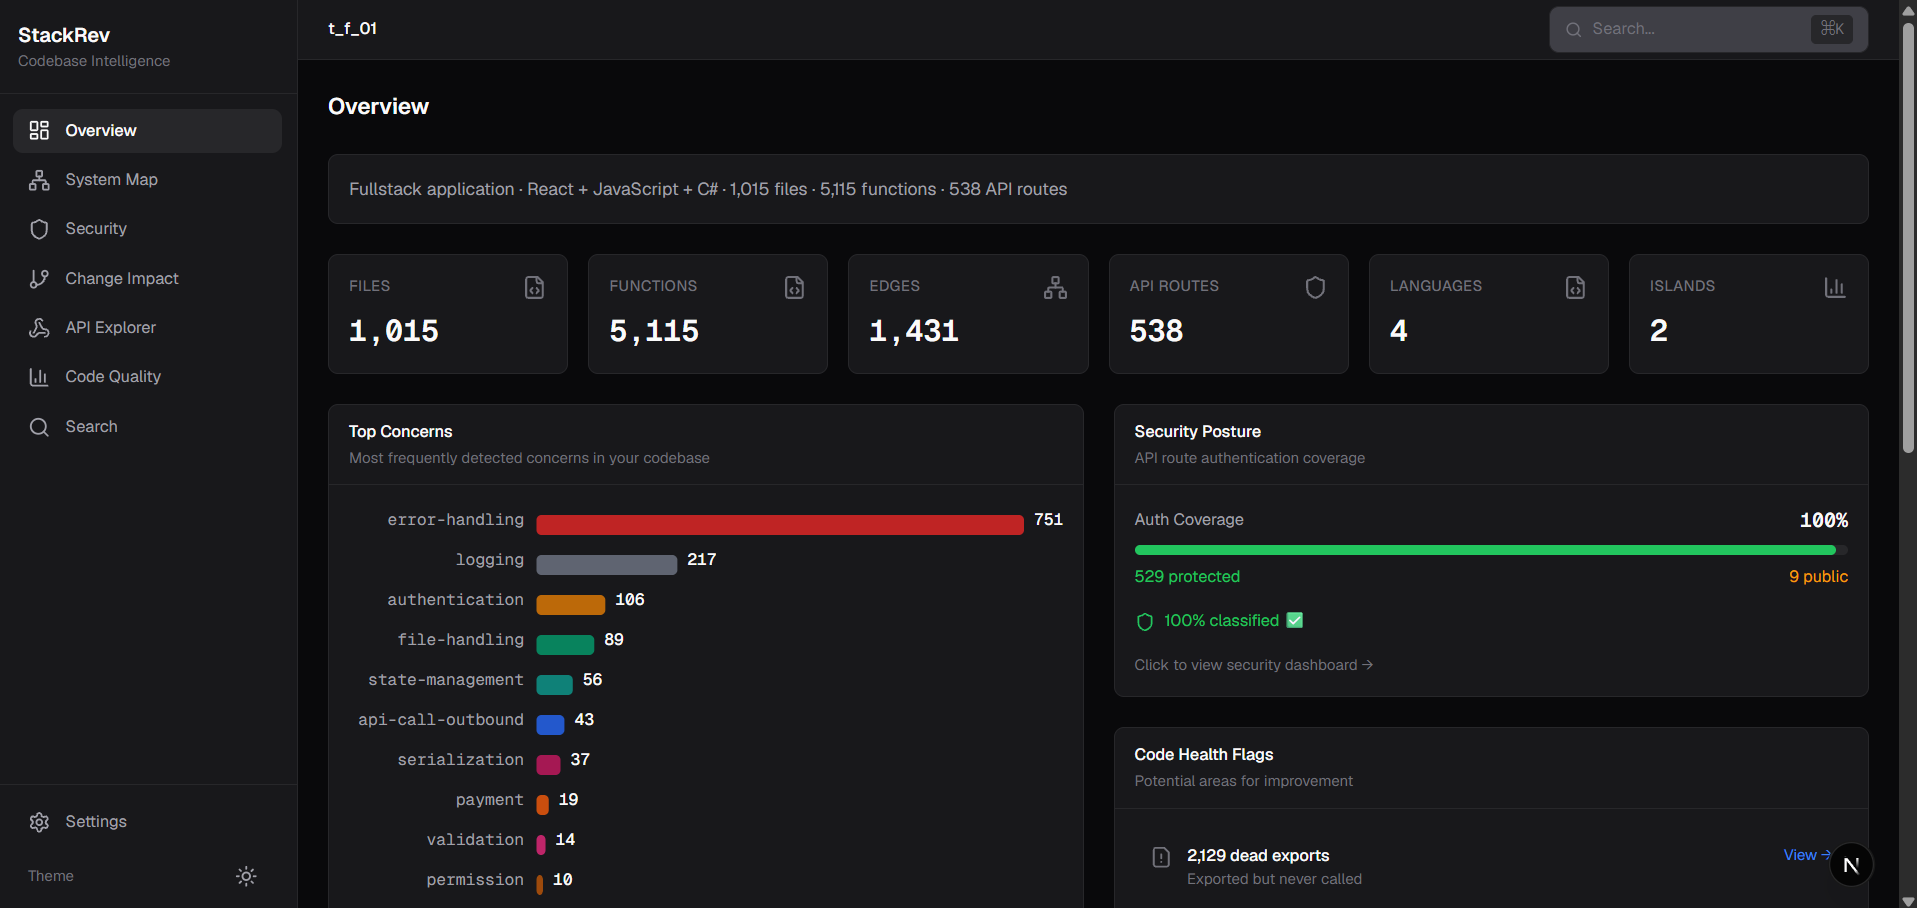The image size is (1917, 908).
Task: Click the blue api-call-outbound bar
Action: [551, 725]
